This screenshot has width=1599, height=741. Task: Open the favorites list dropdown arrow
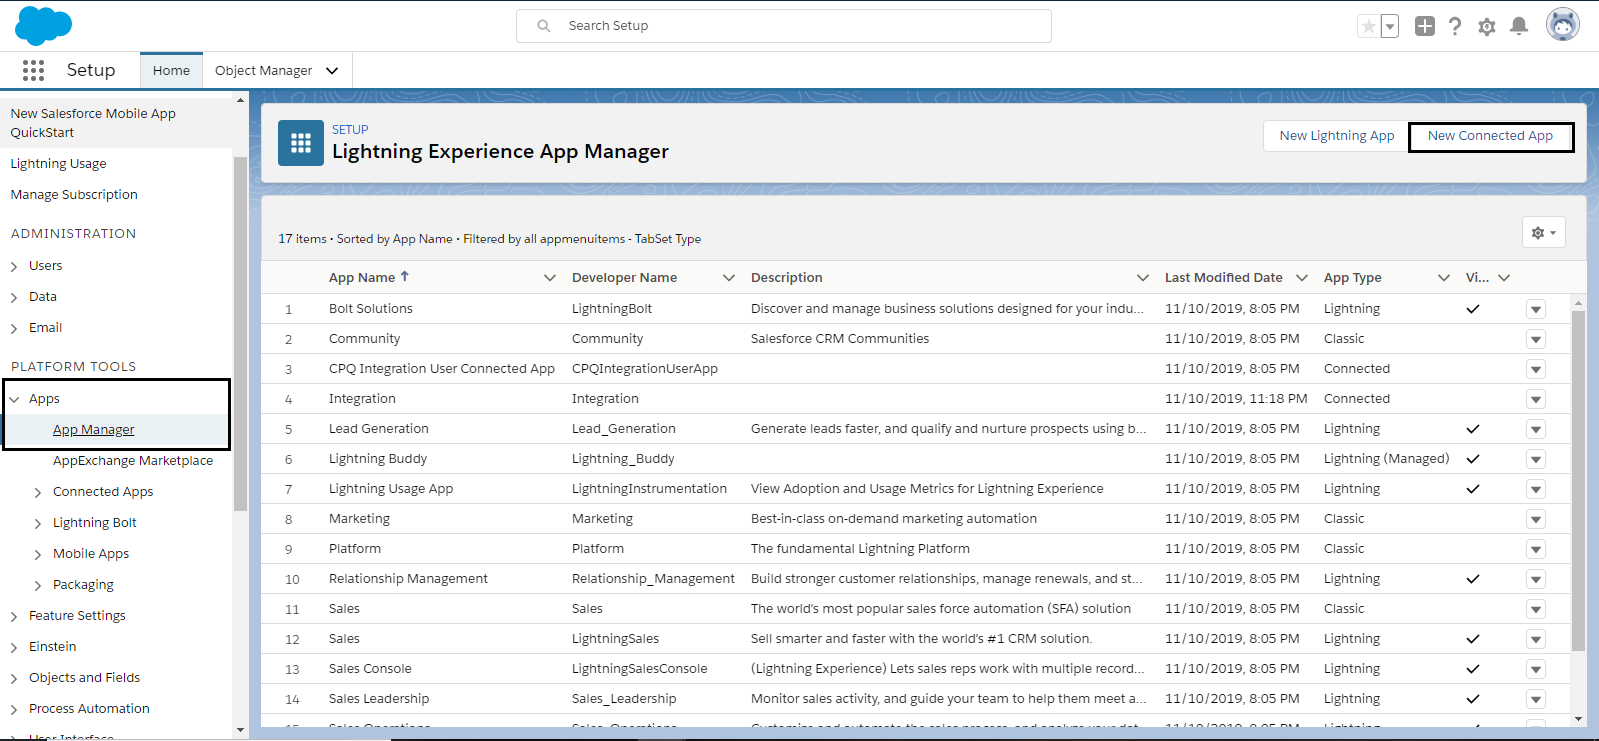[1390, 27]
